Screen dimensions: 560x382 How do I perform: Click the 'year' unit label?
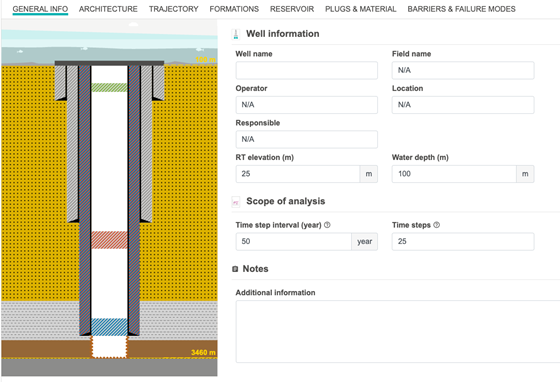[364, 241]
